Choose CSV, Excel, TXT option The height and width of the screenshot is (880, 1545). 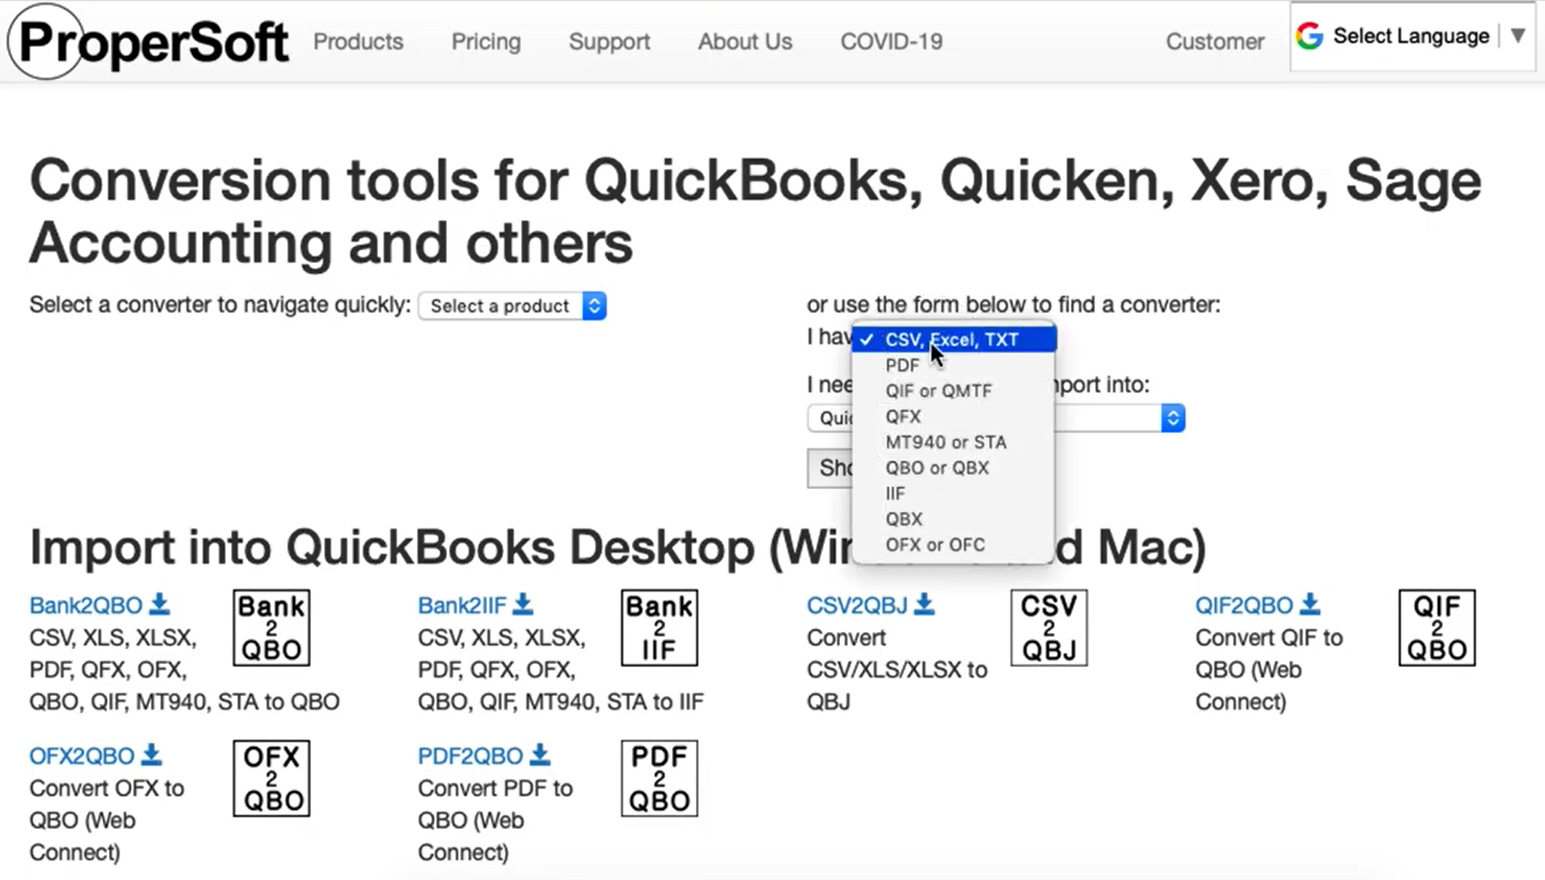click(954, 340)
